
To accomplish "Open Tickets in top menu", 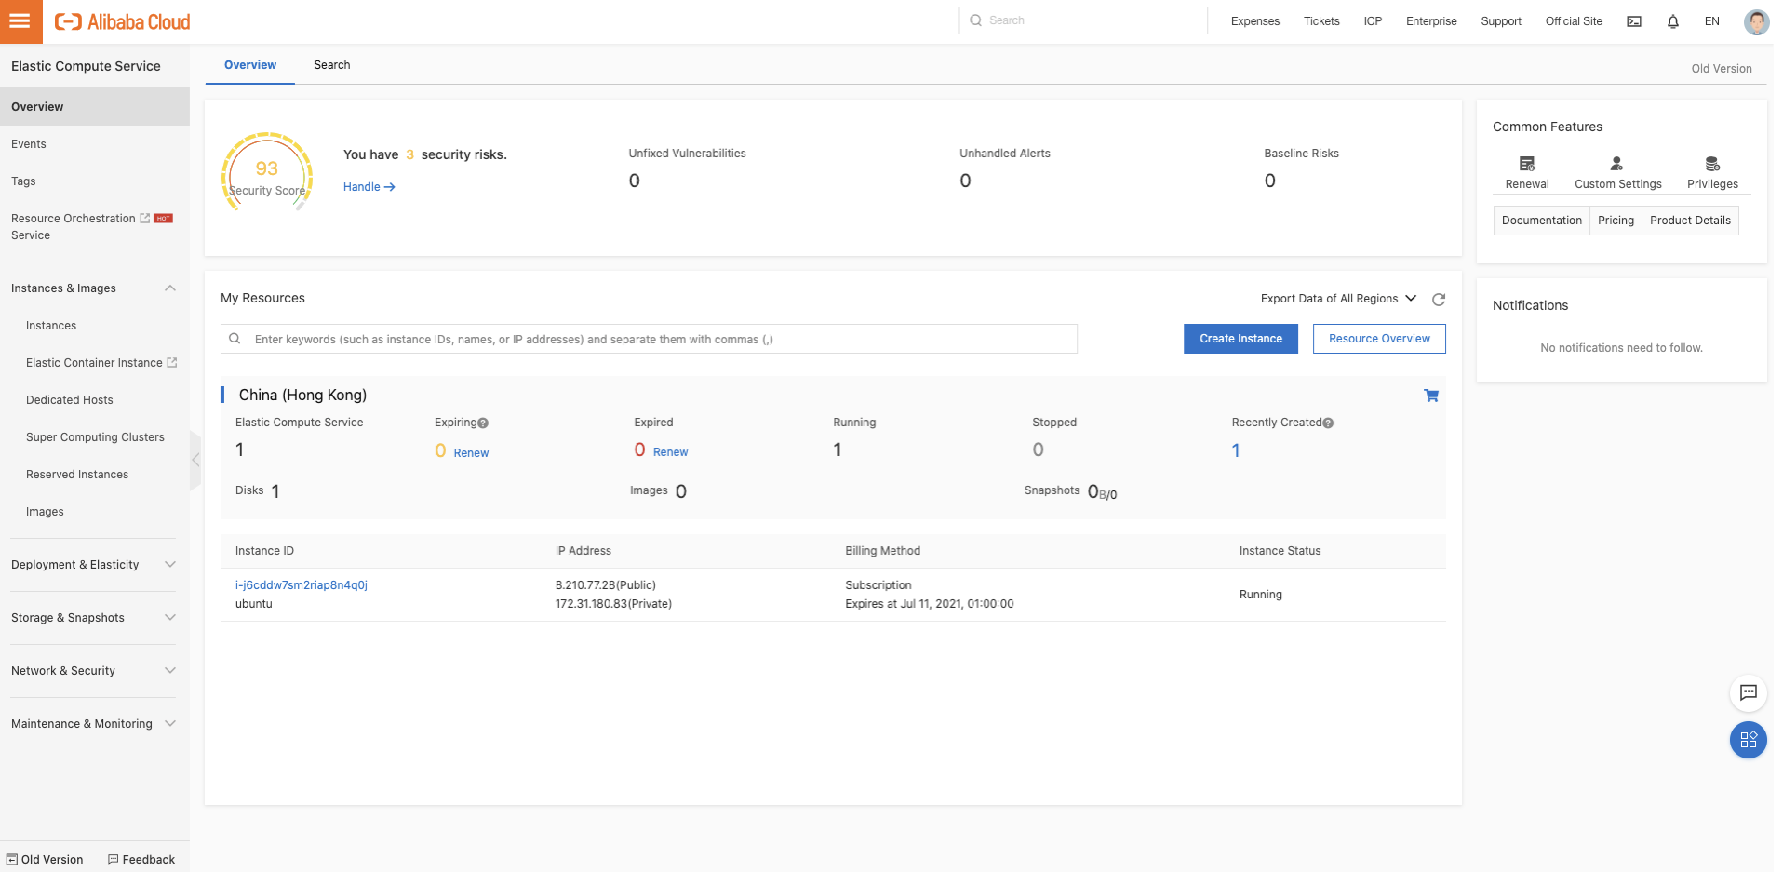I will point(1321,21).
